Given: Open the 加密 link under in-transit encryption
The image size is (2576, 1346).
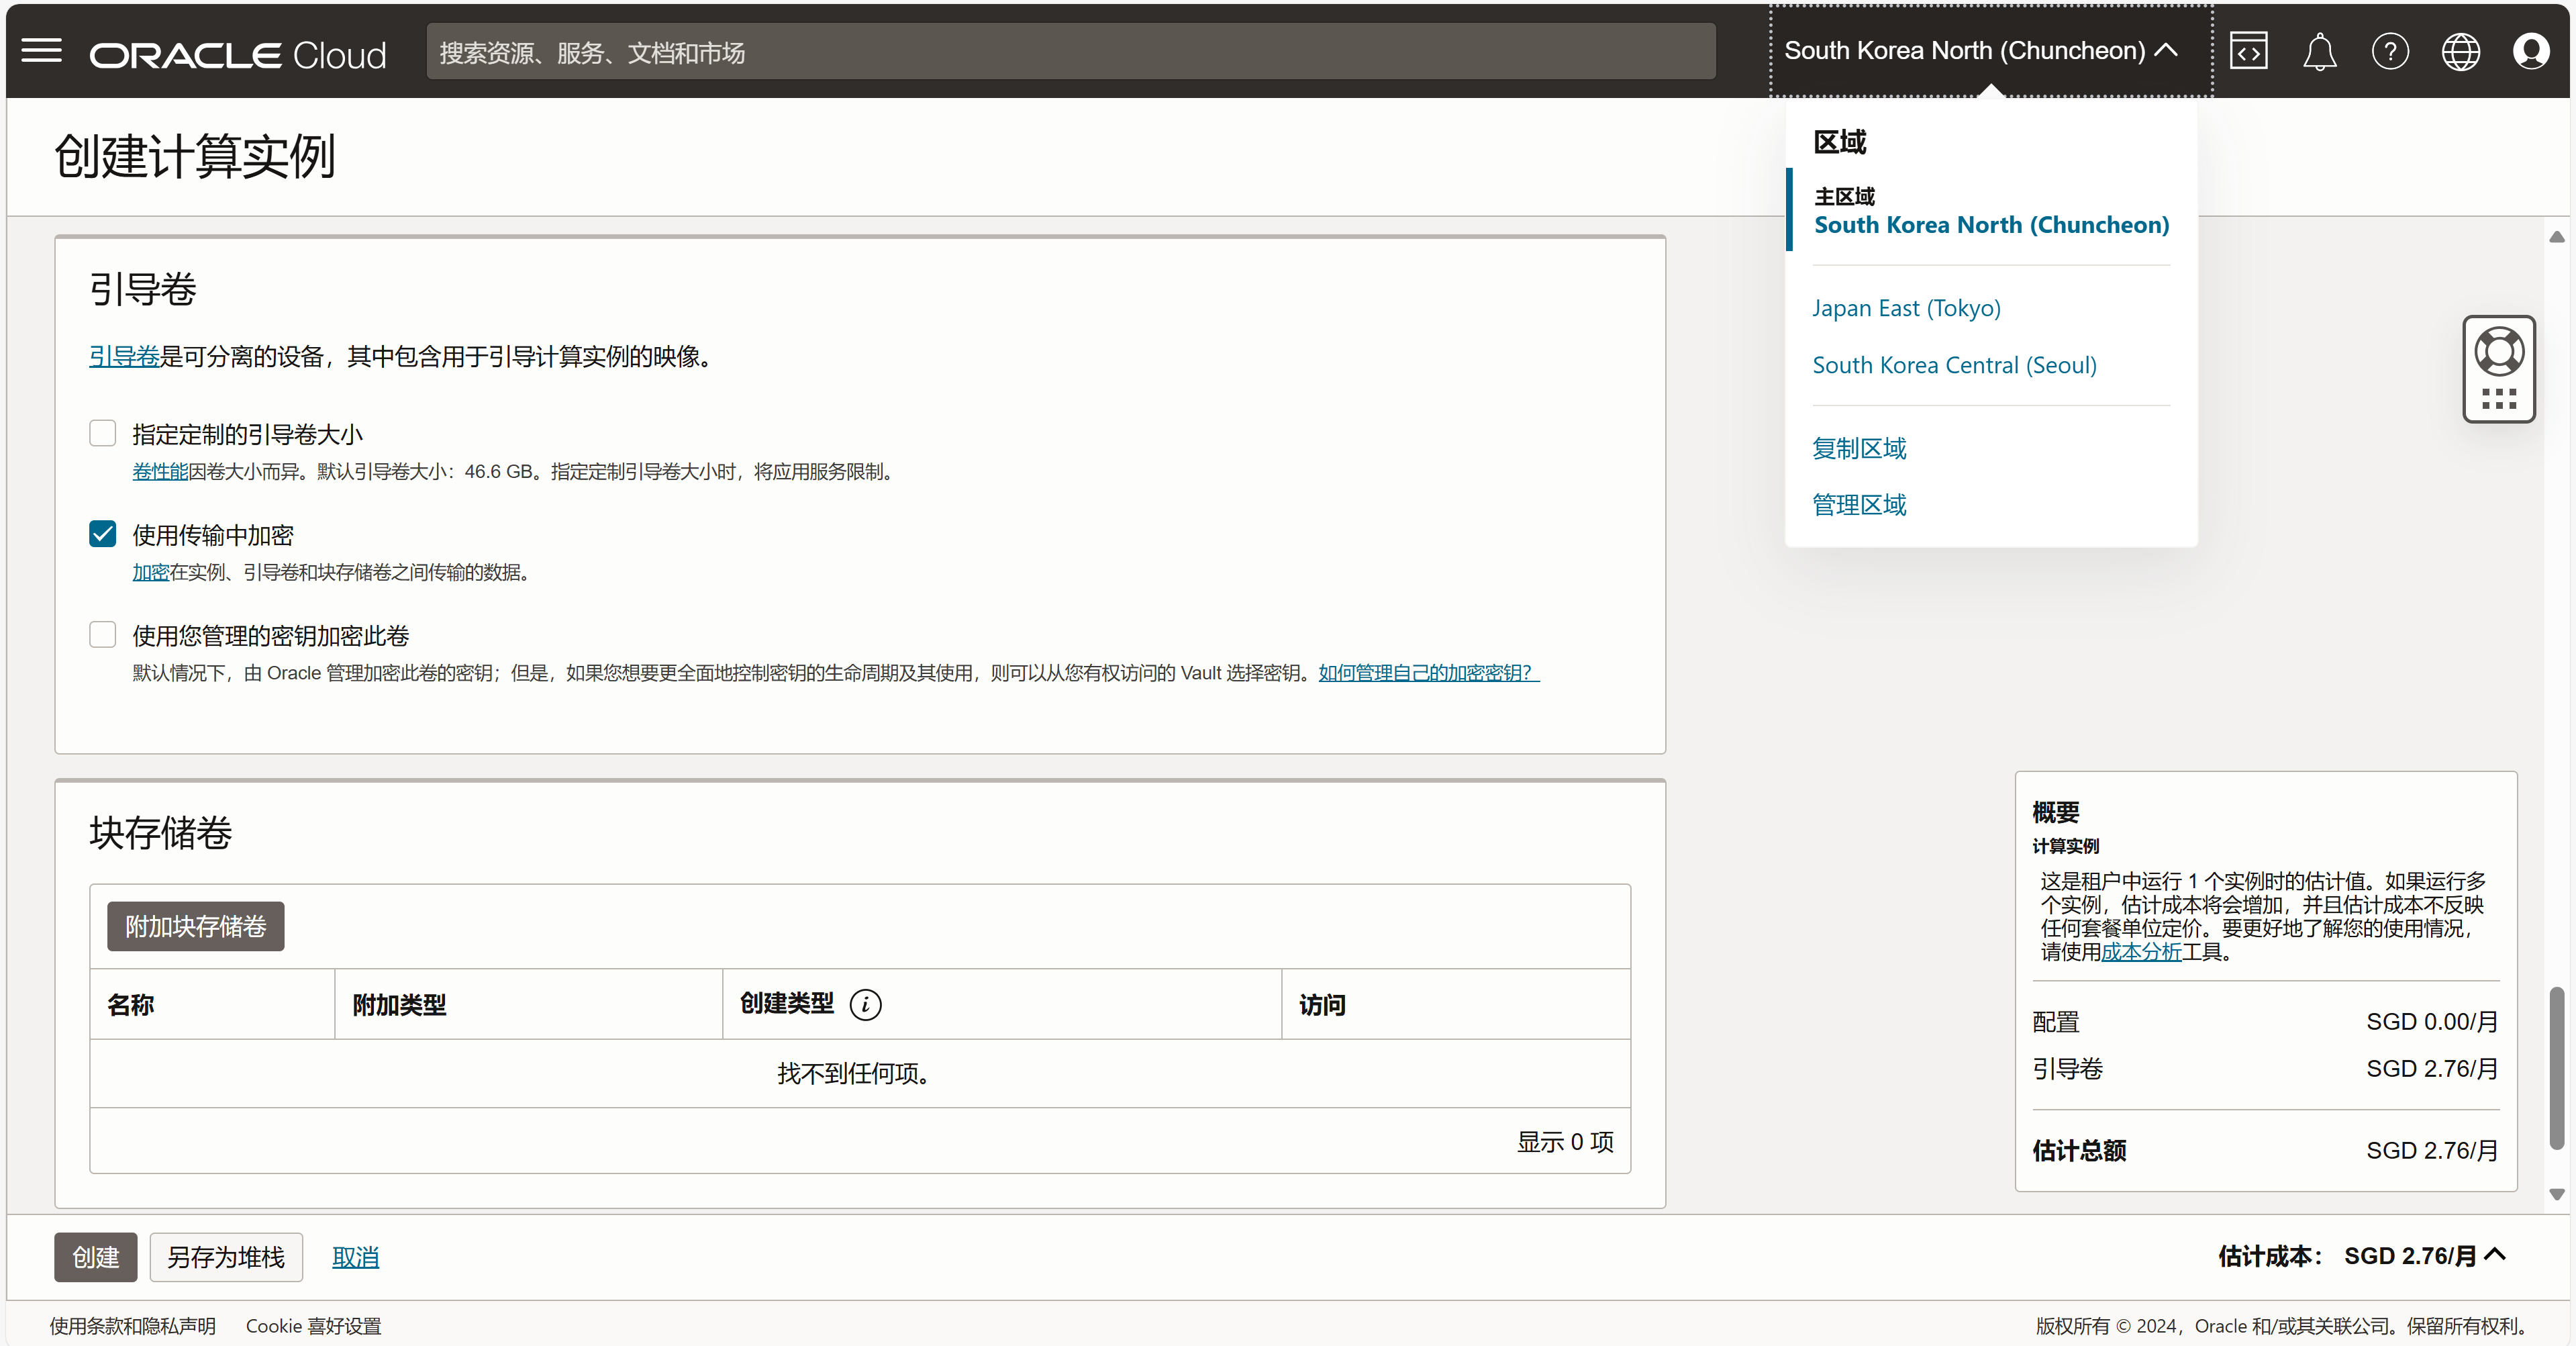Looking at the screenshot, I should [x=150, y=572].
